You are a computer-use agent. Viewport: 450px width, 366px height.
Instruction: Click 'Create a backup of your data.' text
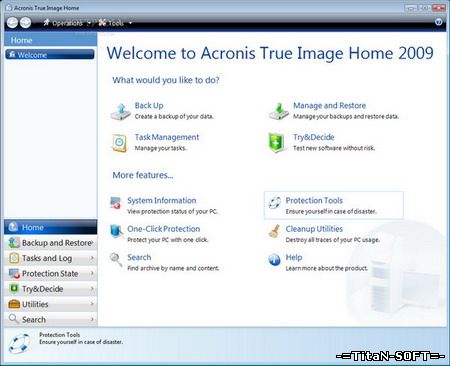(174, 116)
